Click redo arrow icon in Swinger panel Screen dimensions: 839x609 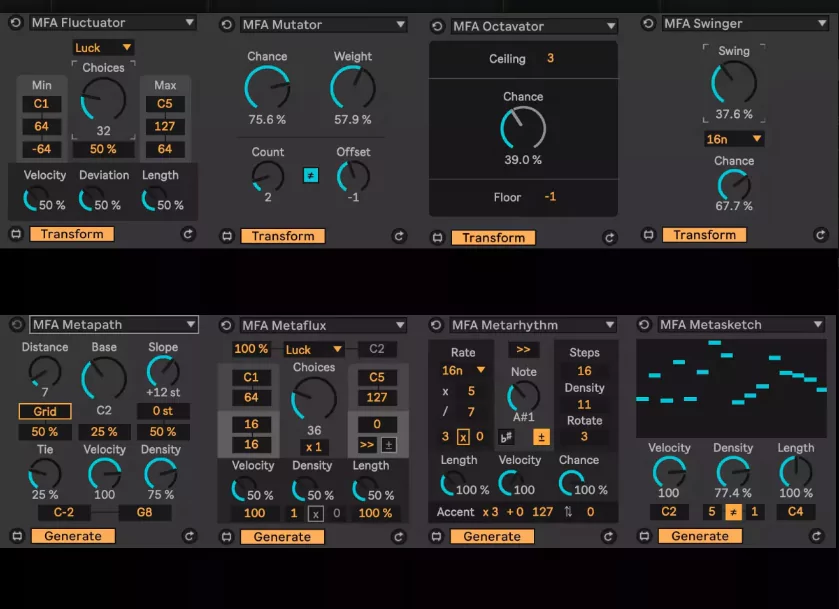820,234
